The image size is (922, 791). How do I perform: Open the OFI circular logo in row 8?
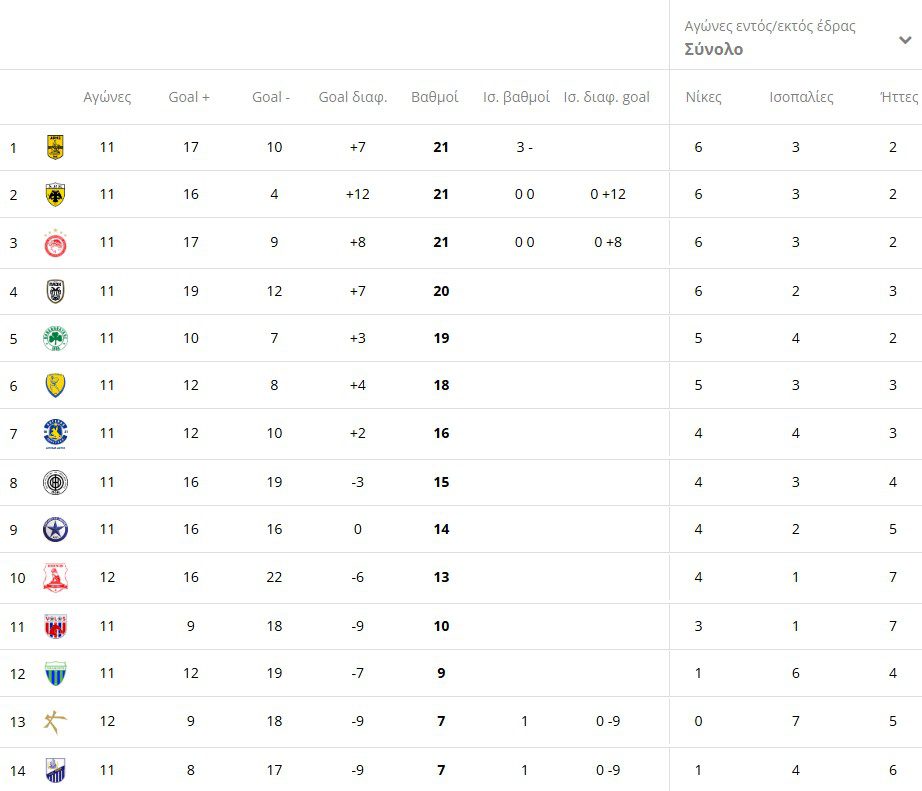55,482
